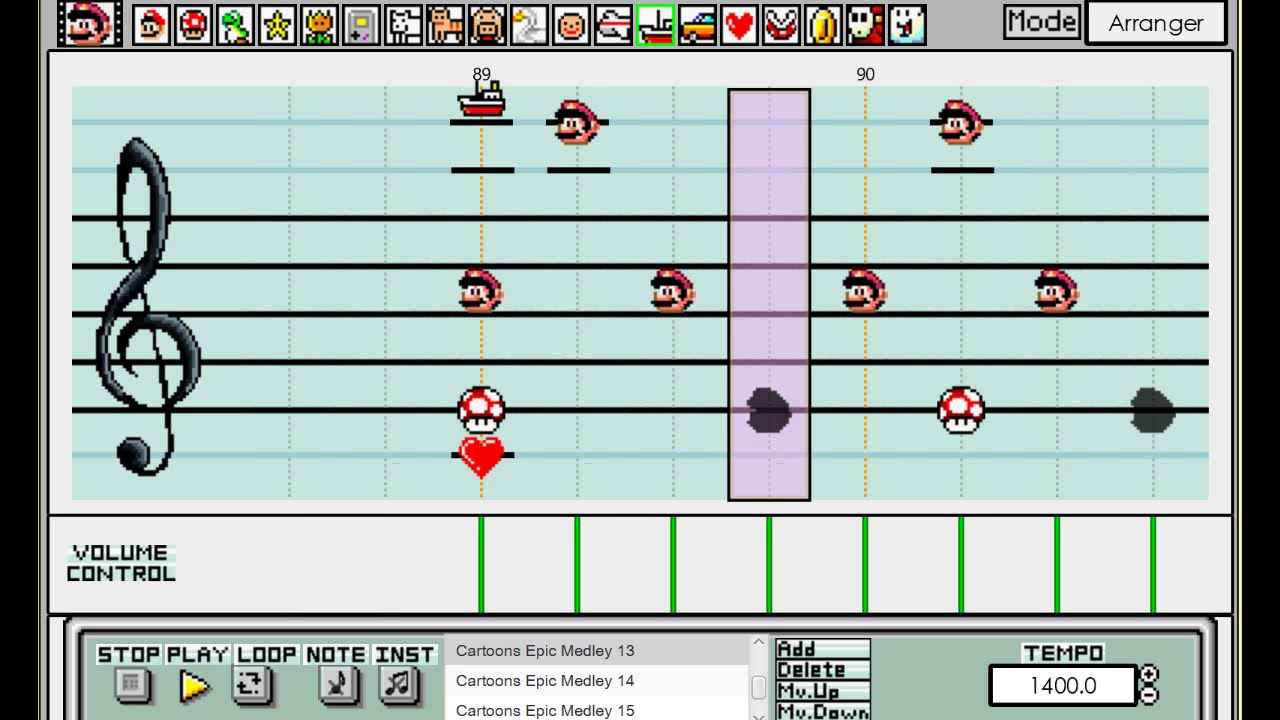
Task: Click the measure number 90 marker
Action: (x=865, y=74)
